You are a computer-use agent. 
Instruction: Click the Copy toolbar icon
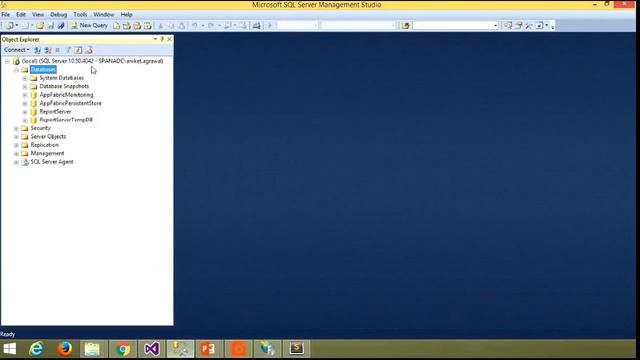coord(171,26)
